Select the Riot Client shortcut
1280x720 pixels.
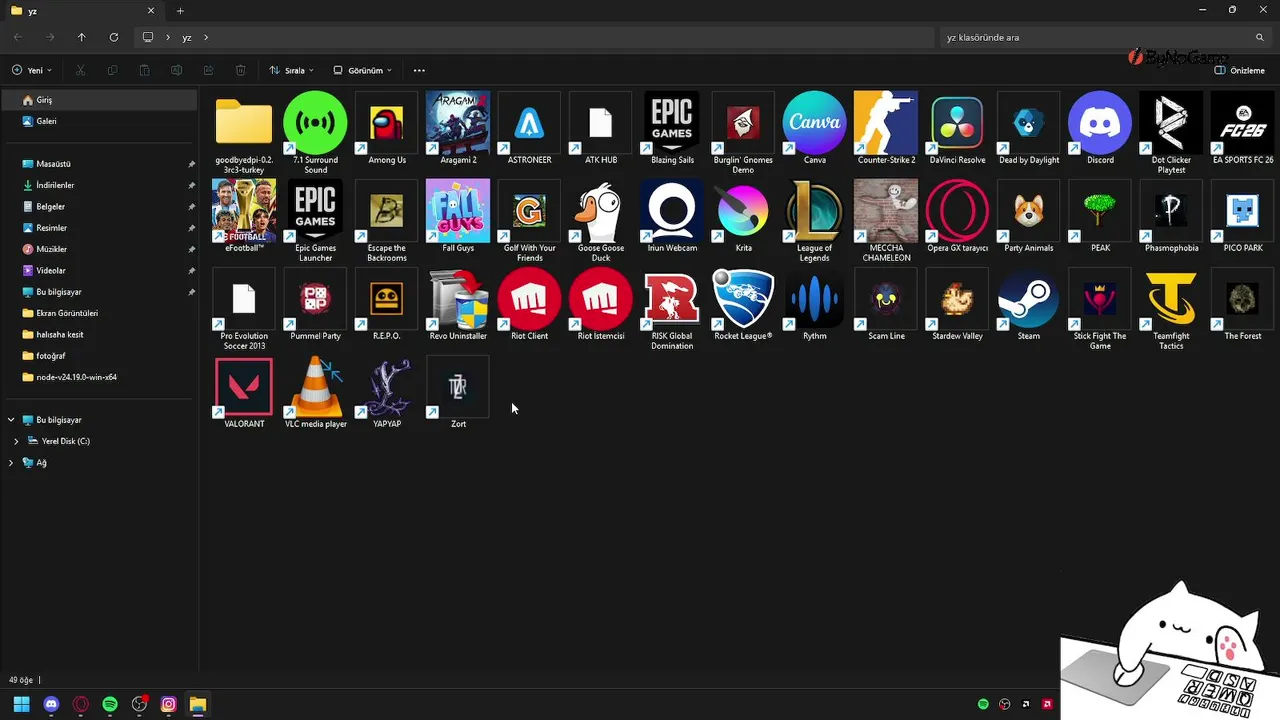[x=529, y=305]
